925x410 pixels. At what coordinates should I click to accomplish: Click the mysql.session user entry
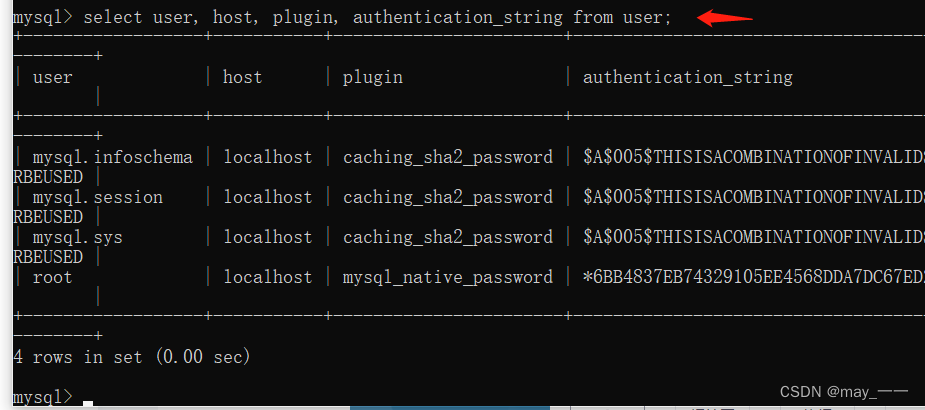(98, 197)
